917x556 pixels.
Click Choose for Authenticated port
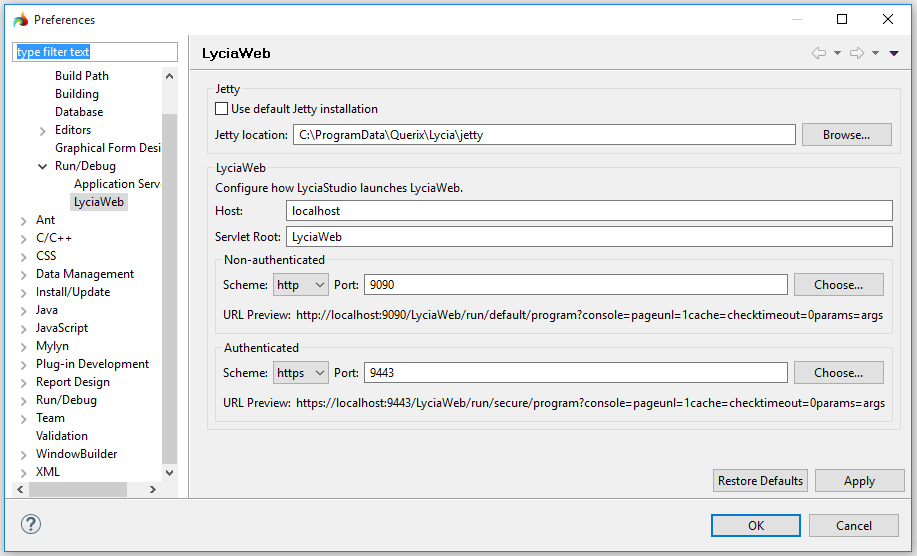[x=838, y=373]
